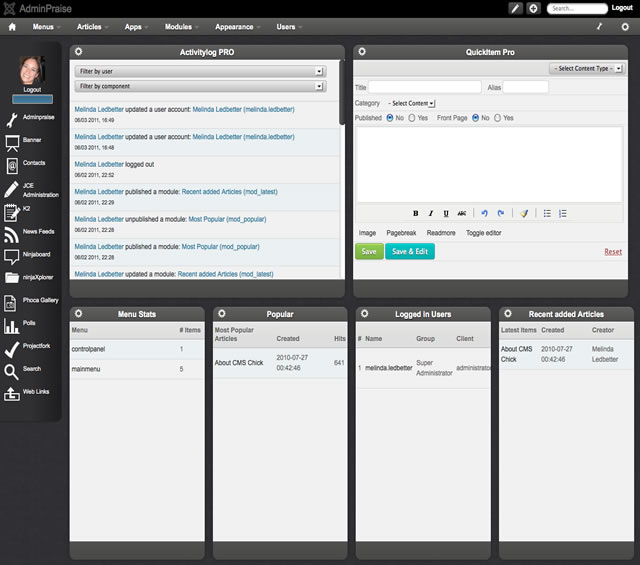Open the News Feeds sidebar icon
Viewport: 640px width, 565px height.
(x=12, y=234)
